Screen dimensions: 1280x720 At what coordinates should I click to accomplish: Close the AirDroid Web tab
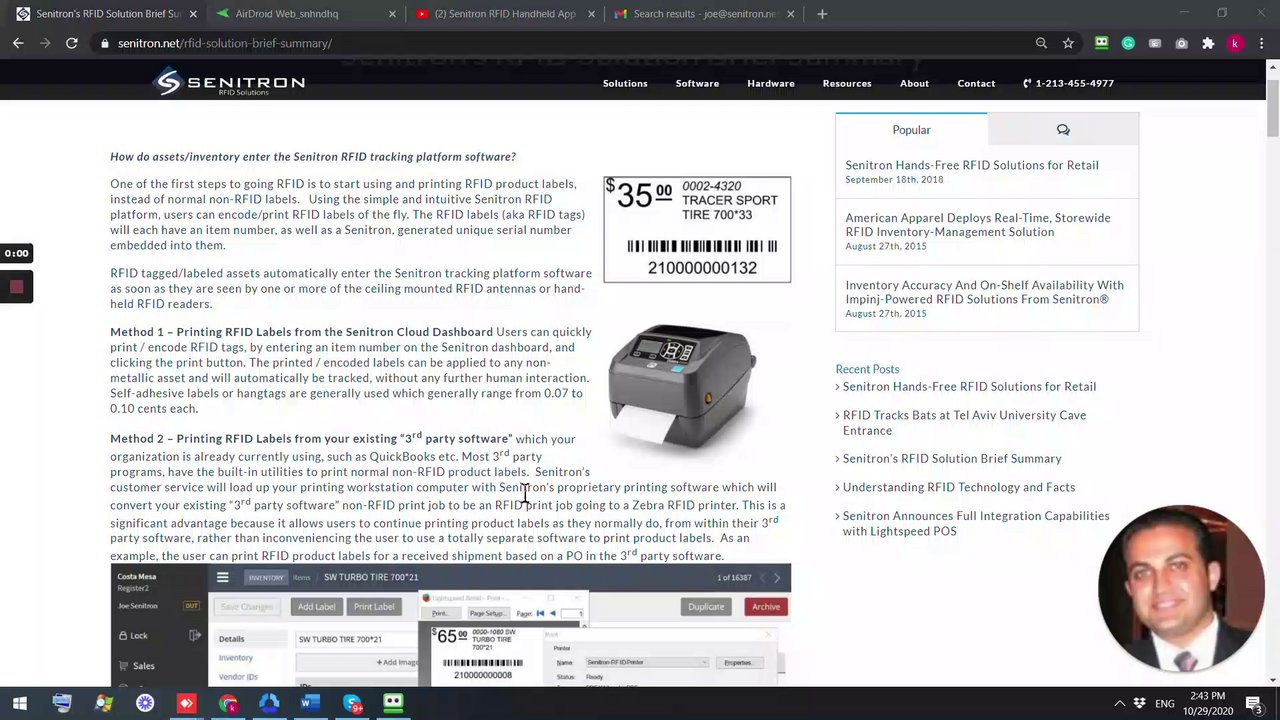click(392, 14)
